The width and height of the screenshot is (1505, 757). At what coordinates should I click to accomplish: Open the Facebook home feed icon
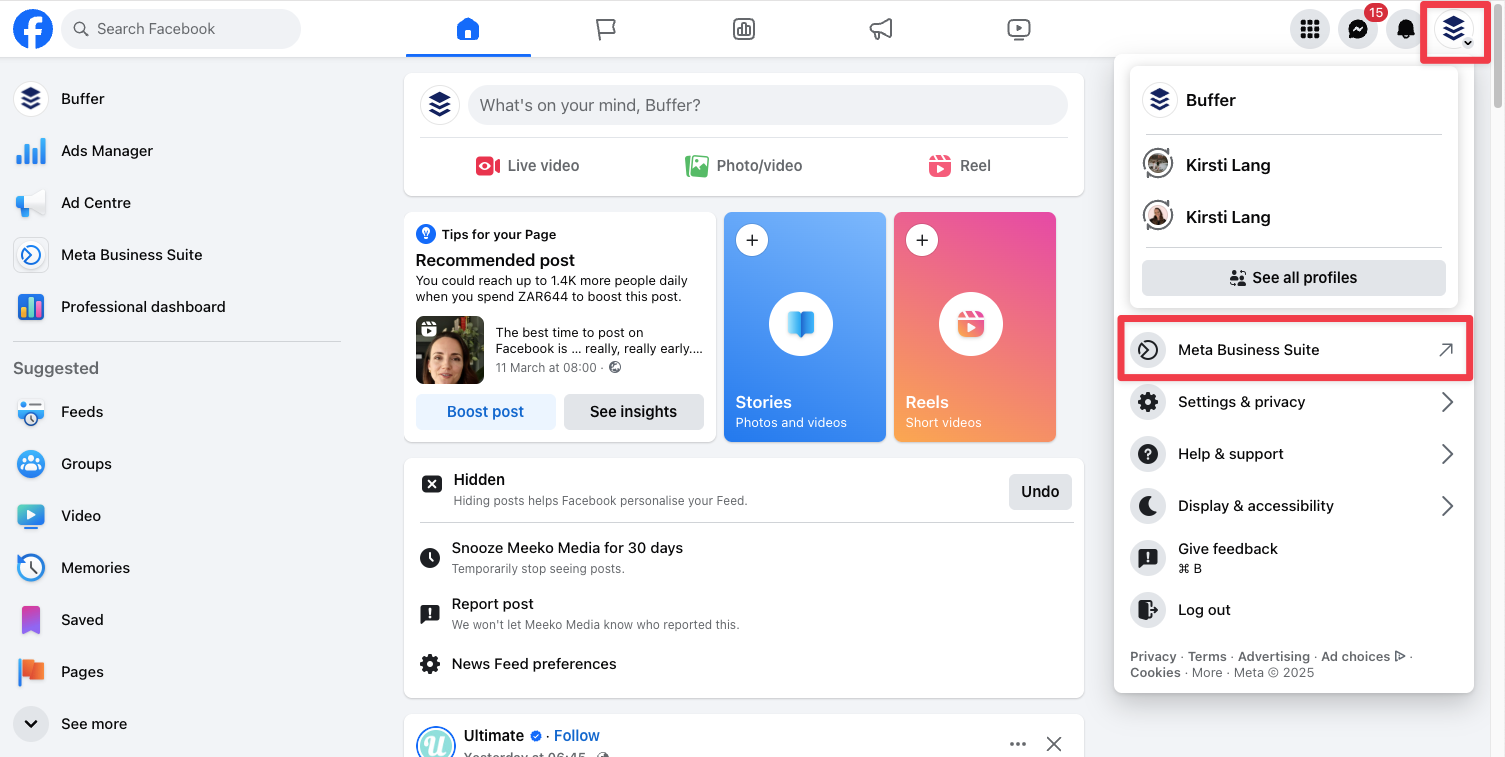tap(468, 29)
